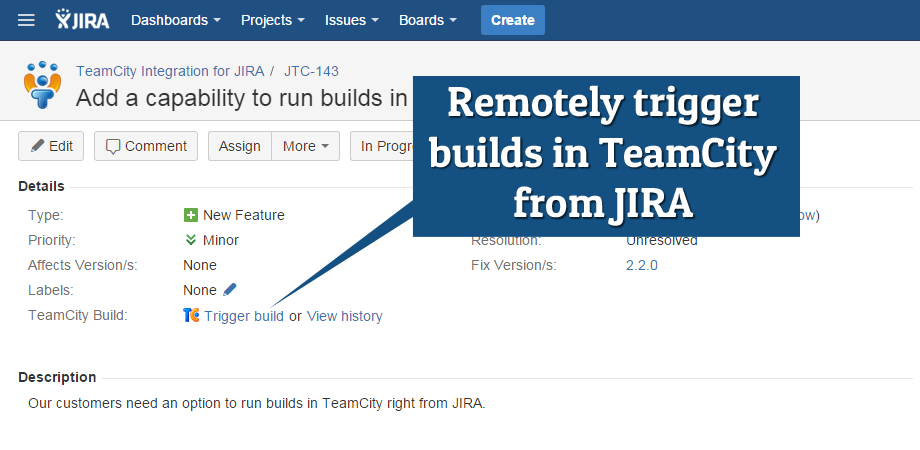The width and height of the screenshot is (920, 450).
Task: Click the Edit issue button
Action: 51,146
